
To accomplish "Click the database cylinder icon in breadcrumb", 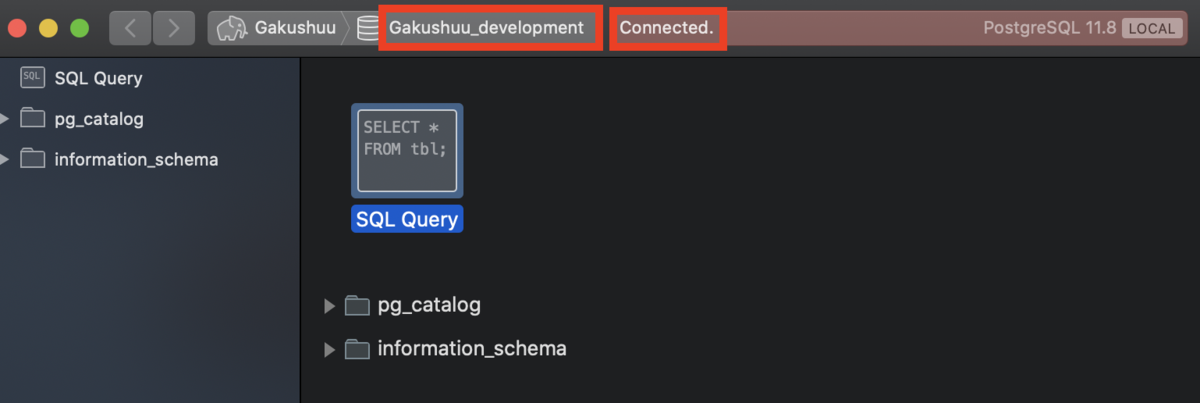I will tap(367, 28).
